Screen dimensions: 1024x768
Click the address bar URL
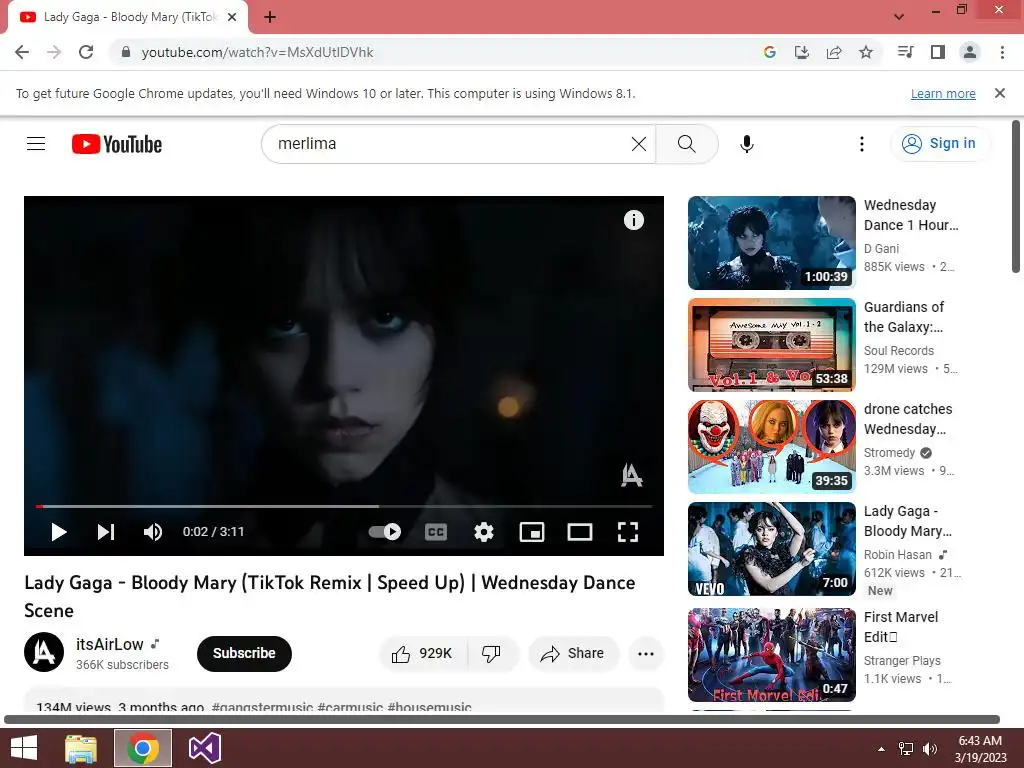coord(257,52)
